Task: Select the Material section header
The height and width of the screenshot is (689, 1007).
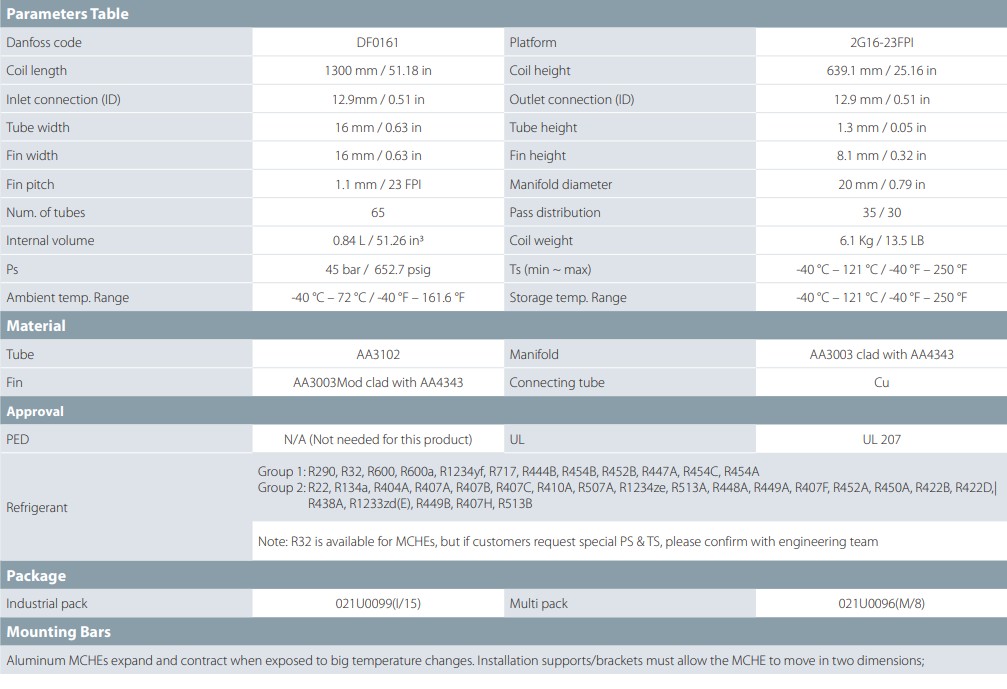Action: [36, 326]
